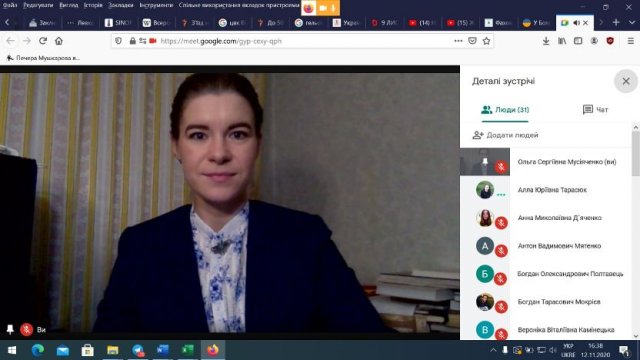Open a new browser tab with plus icon

tap(616, 22)
